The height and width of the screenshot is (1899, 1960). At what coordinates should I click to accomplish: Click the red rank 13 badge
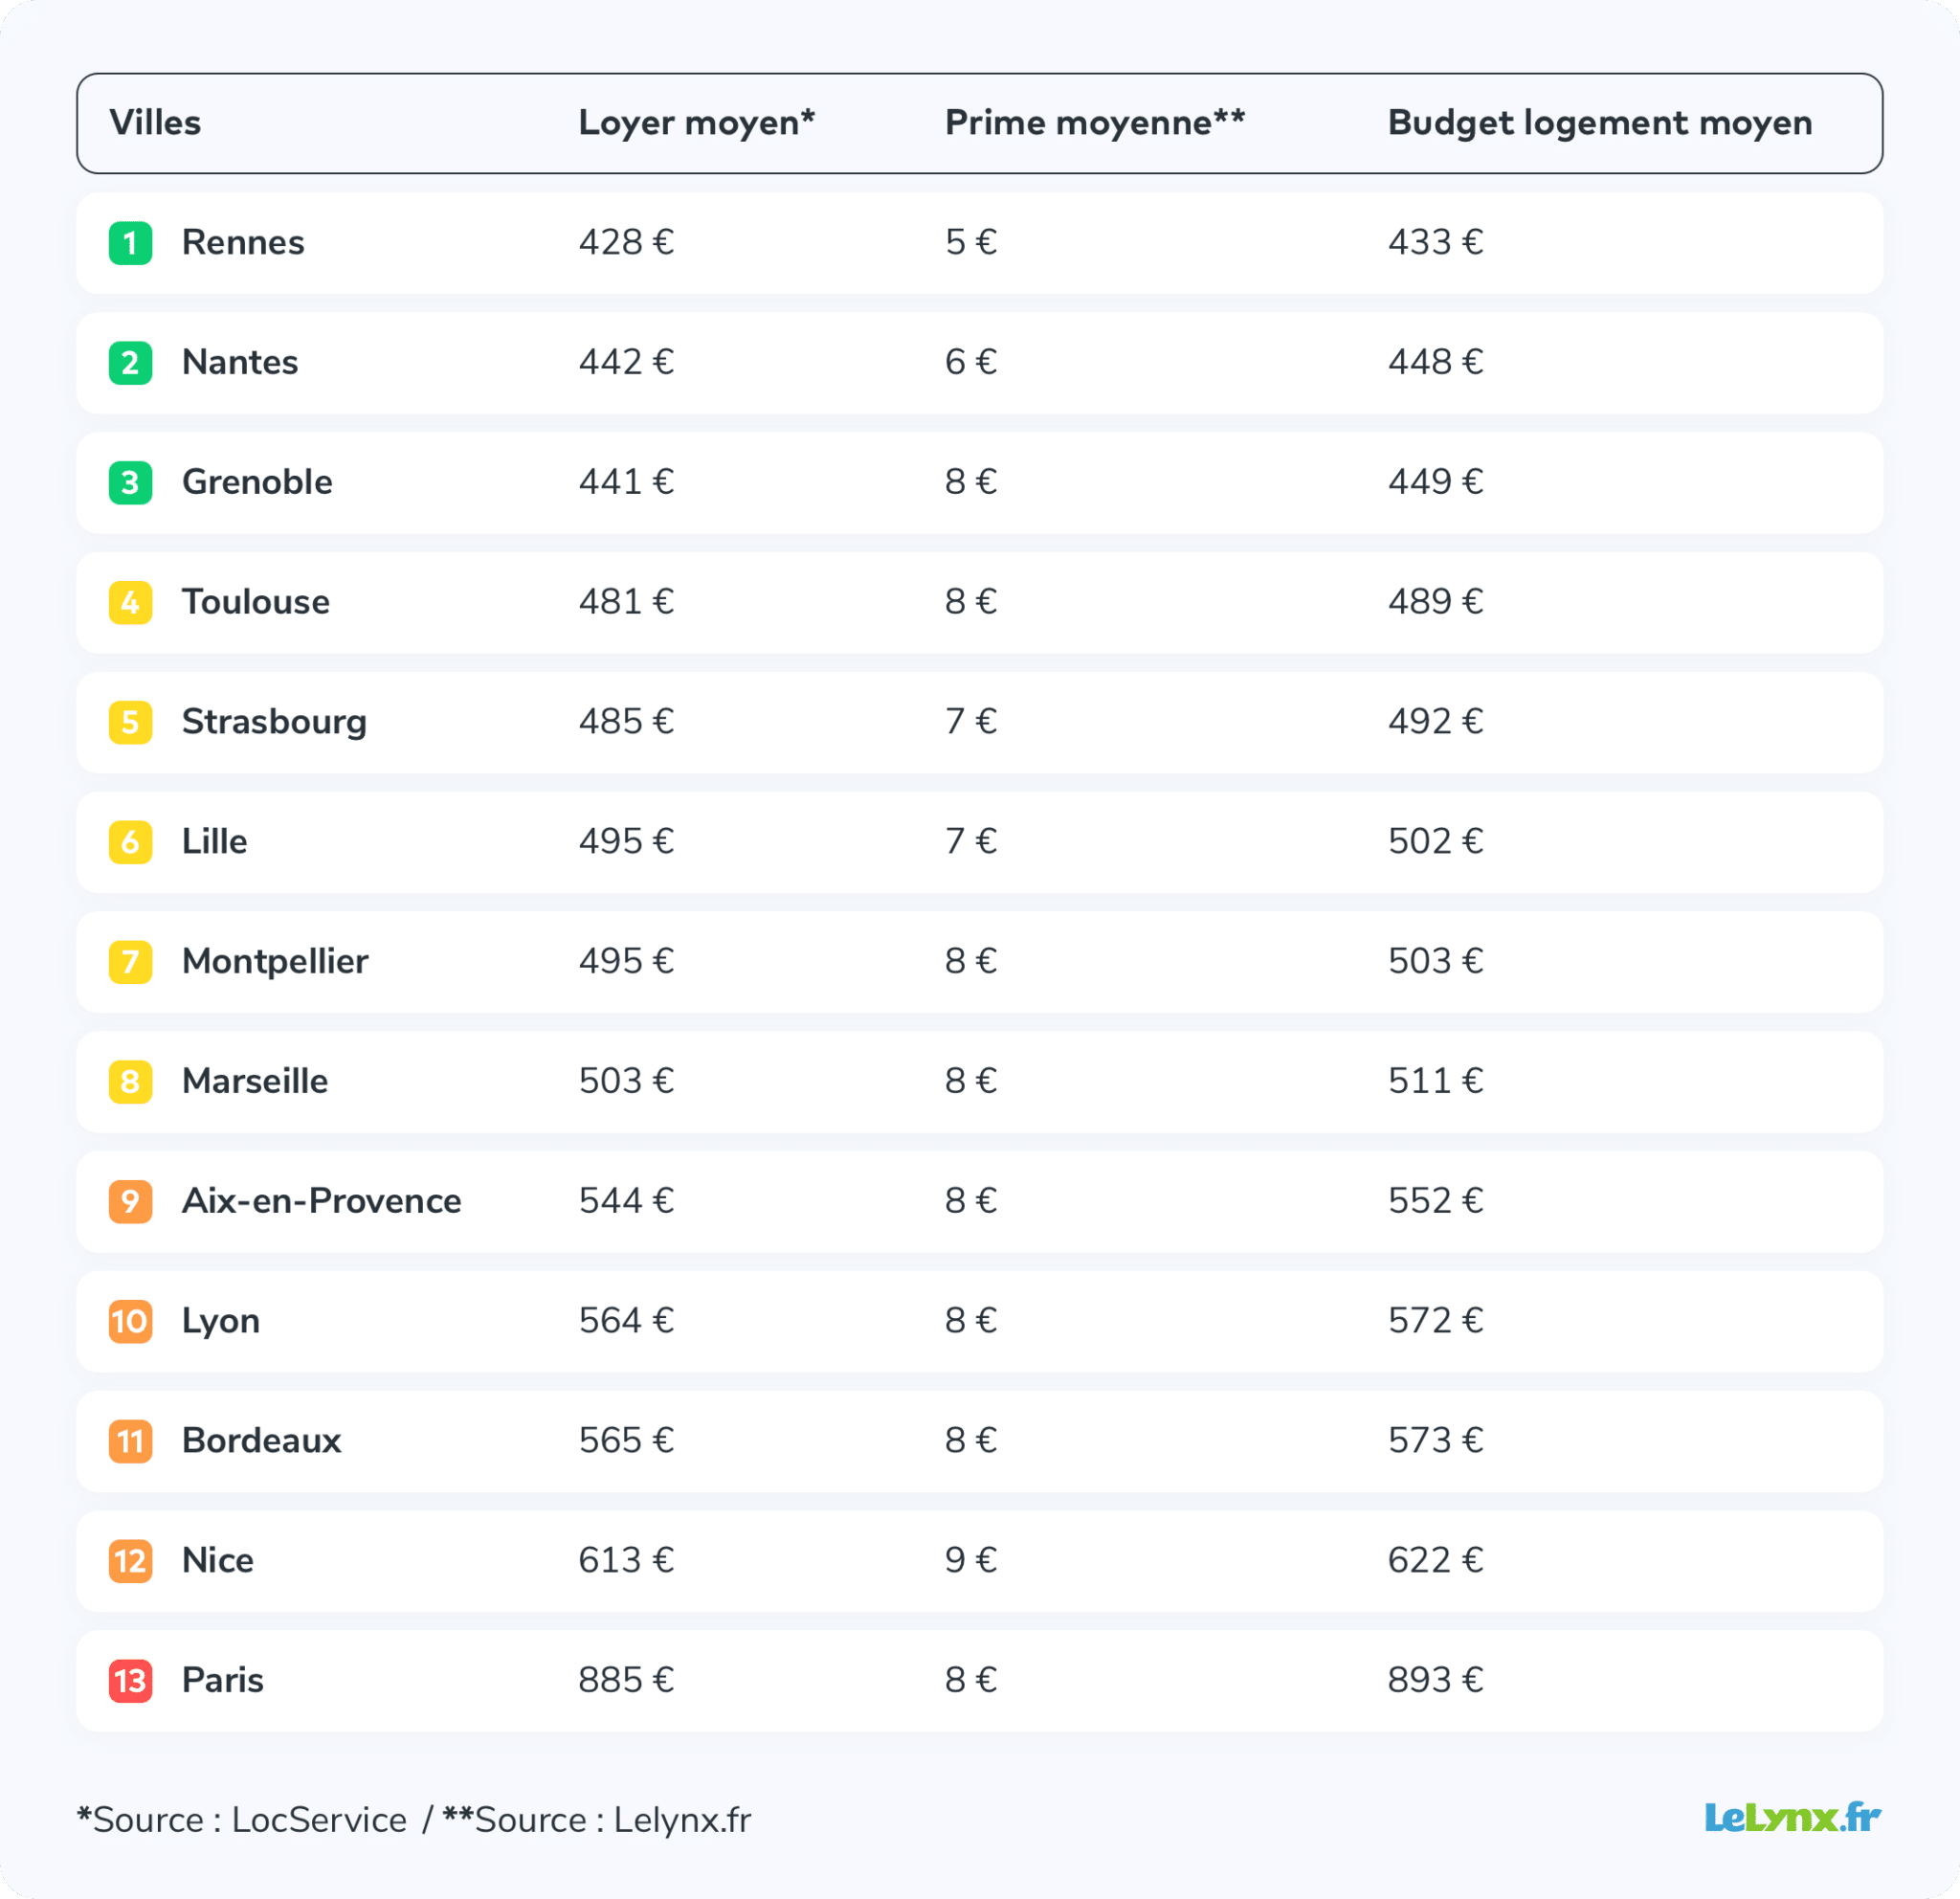[x=130, y=1681]
